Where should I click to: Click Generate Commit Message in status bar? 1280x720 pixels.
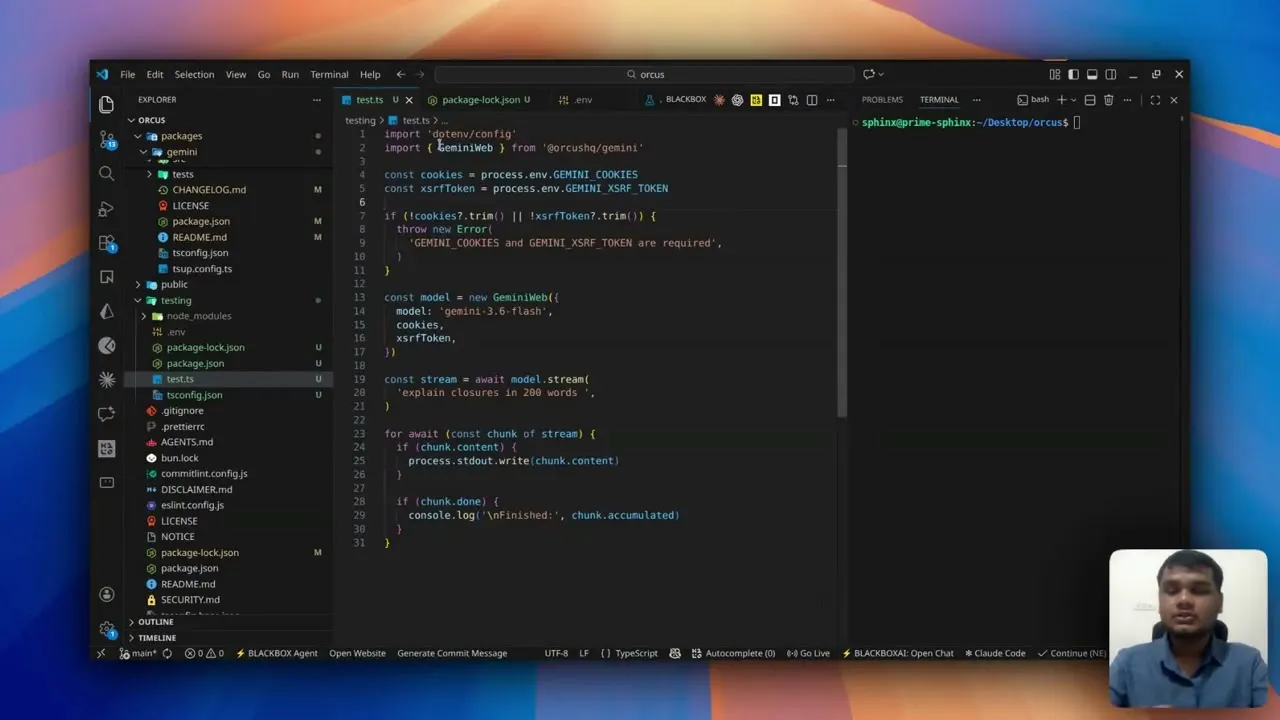(452, 653)
